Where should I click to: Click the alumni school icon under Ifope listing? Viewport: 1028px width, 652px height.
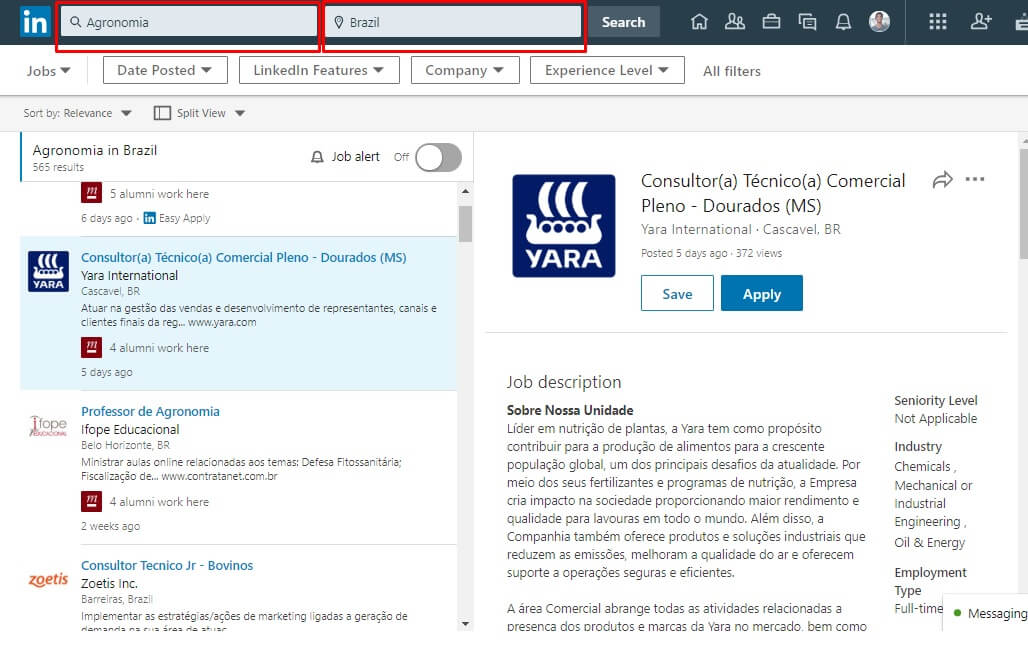click(91, 501)
